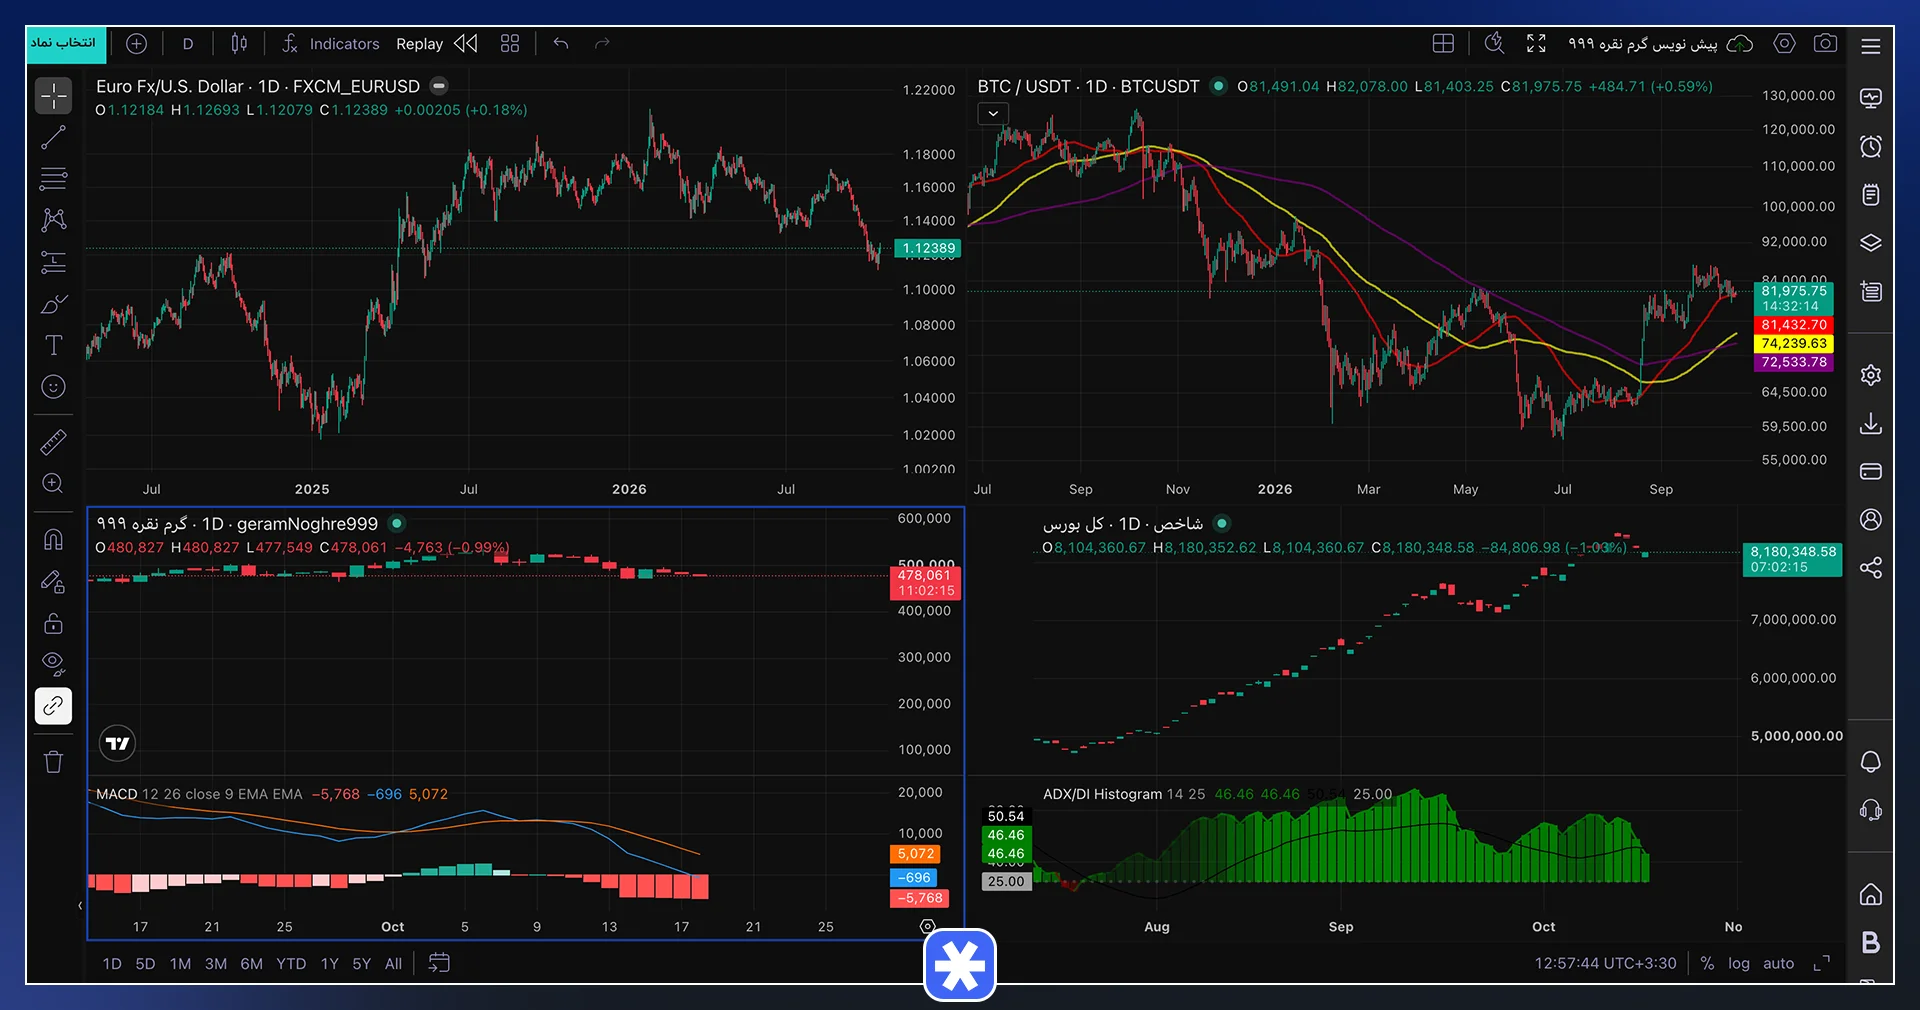Toggle magnet mode

tap(53, 540)
